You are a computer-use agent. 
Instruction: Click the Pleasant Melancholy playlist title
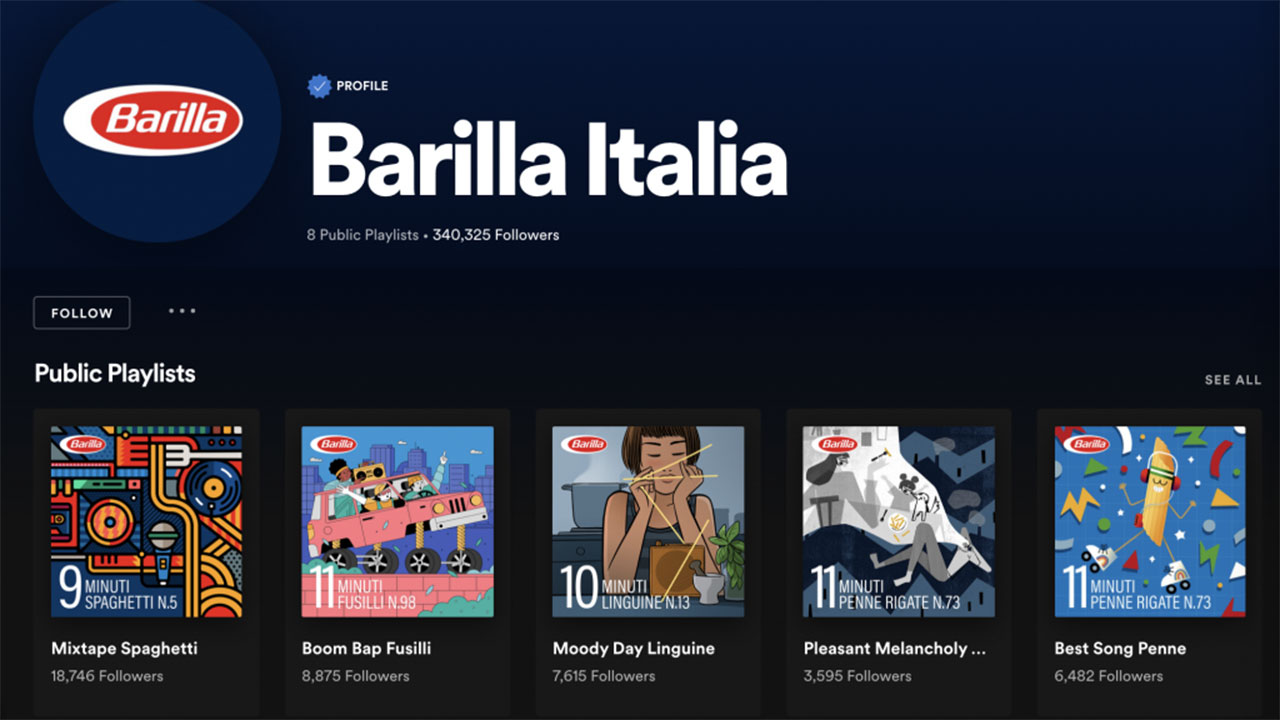click(895, 648)
